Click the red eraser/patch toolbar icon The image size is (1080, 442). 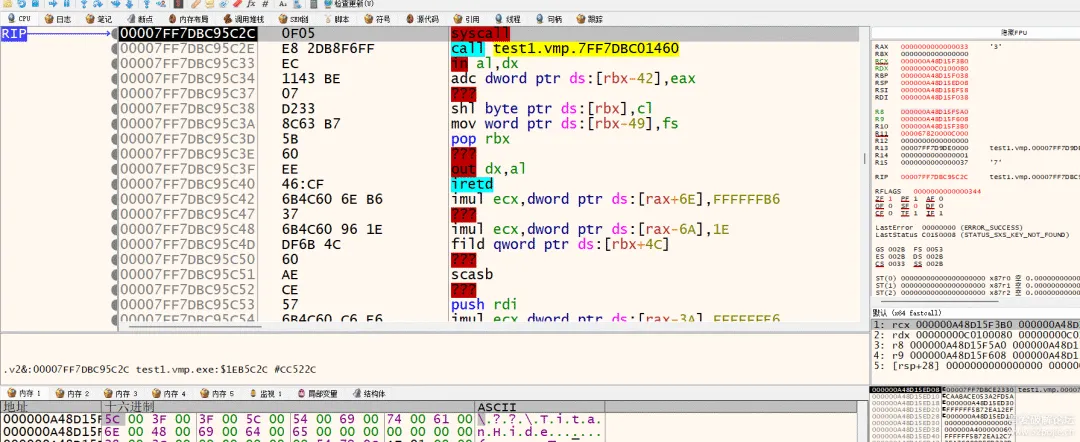pos(238,3)
